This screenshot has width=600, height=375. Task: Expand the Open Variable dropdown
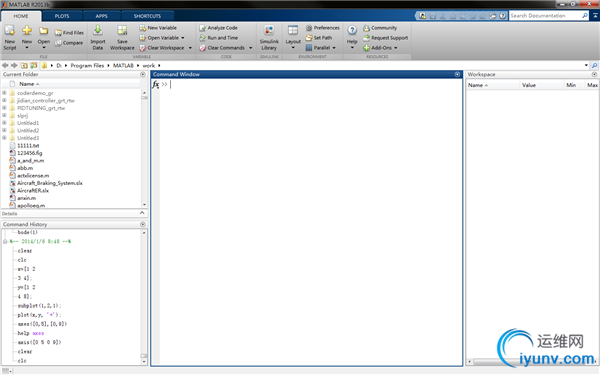click(x=183, y=38)
